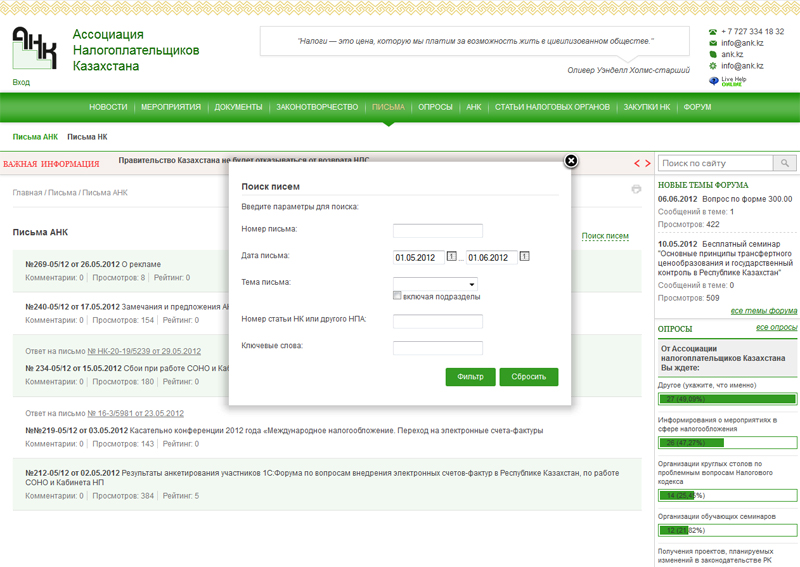Open calendar picker for start date
This screenshot has width=800, height=567.
click(x=451, y=257)
